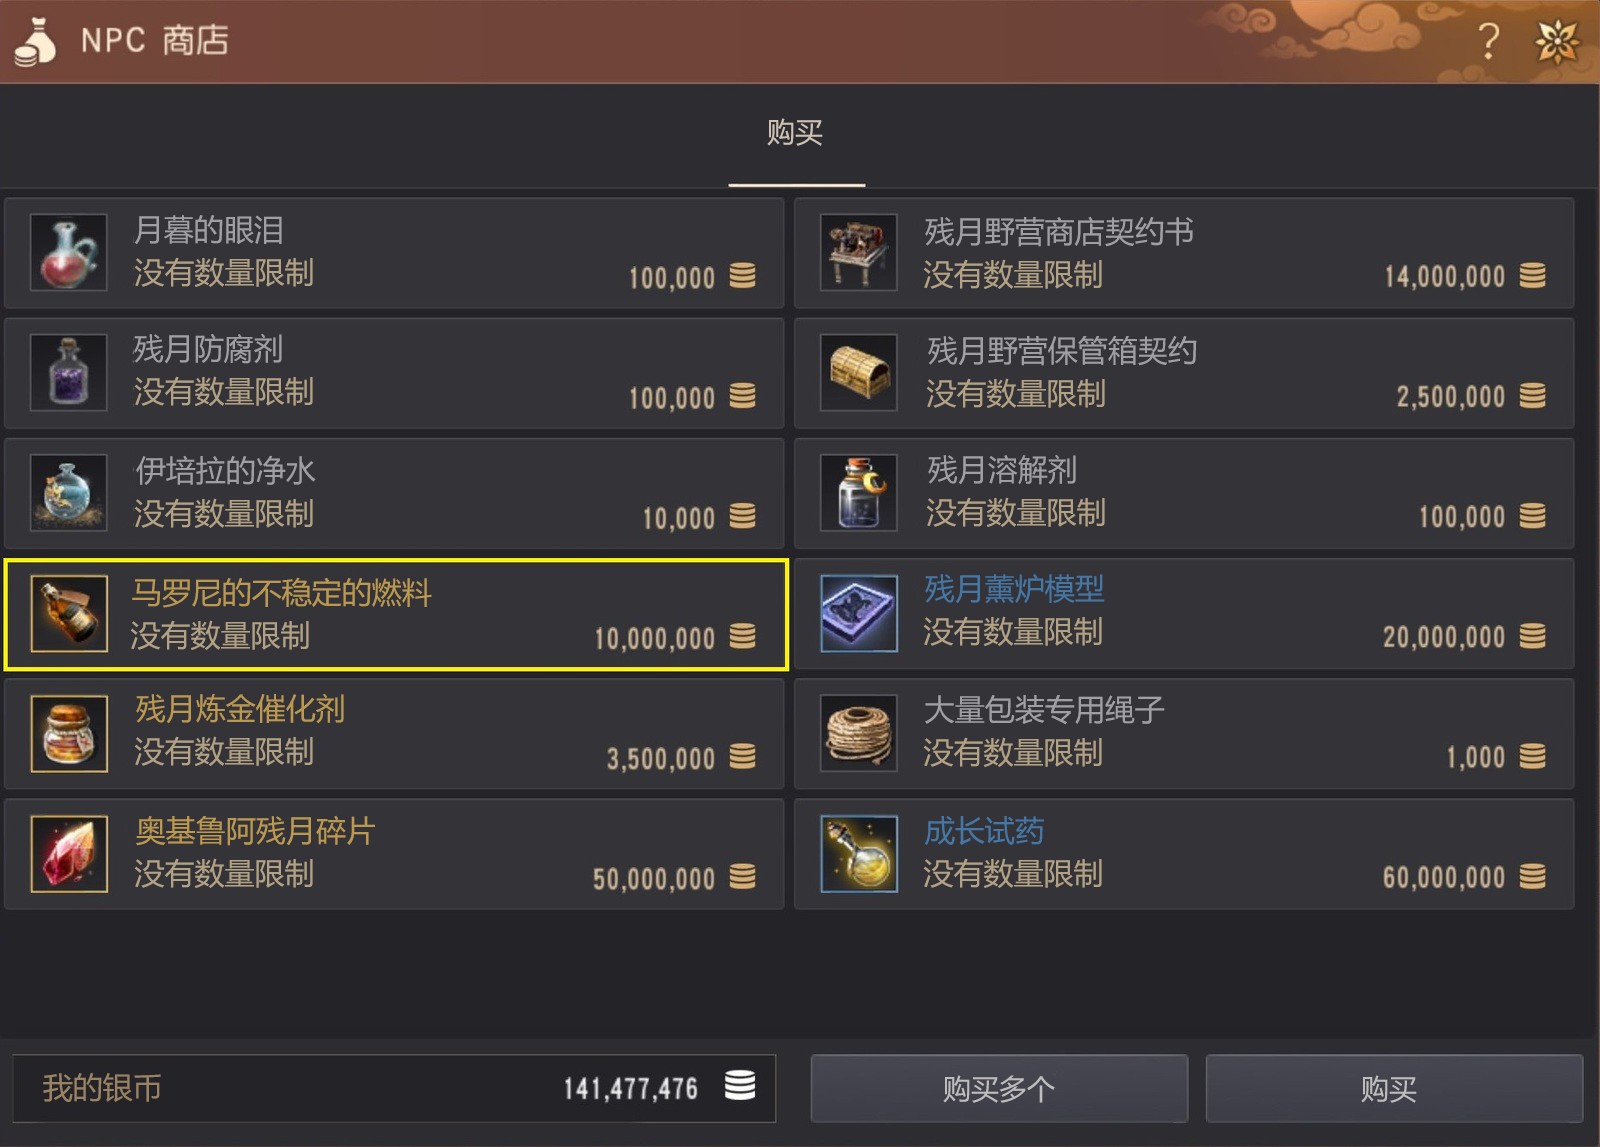The image size is (1600, 1147).
Task: Select the 残月野营商店契约书 table icon
Action: pos(859,253)
